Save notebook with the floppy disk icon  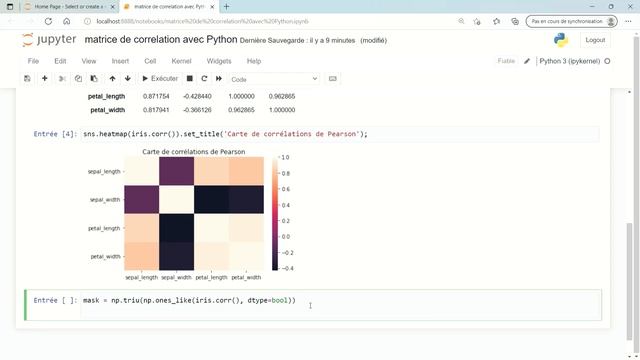pyautogui.click(x=27, y=78)
